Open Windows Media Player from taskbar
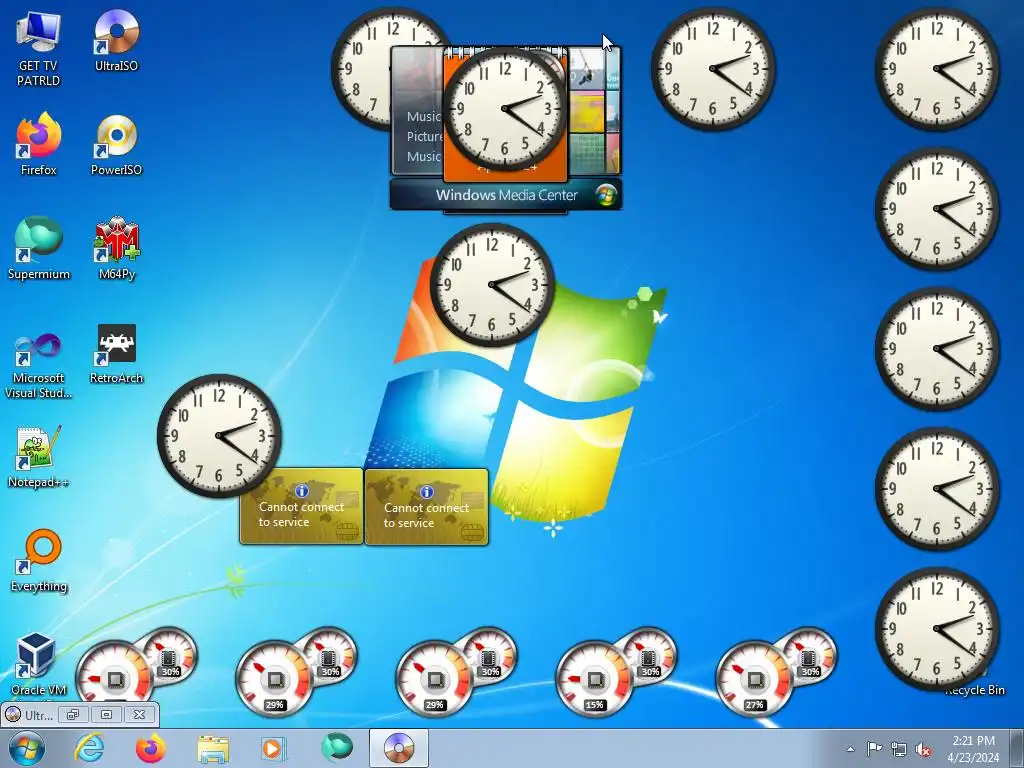 tap(273, 748)
